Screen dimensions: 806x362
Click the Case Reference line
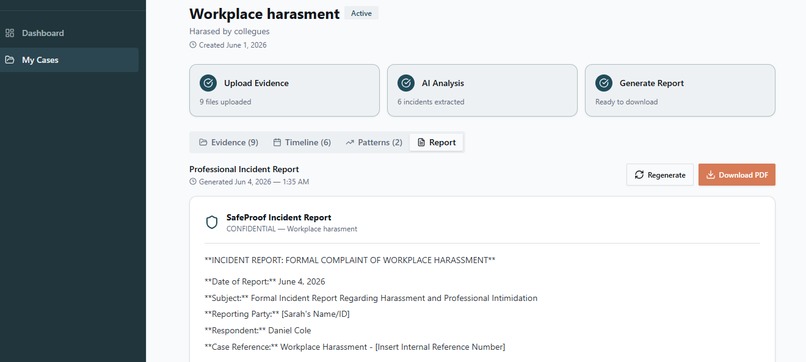click(x=355, y=347)
